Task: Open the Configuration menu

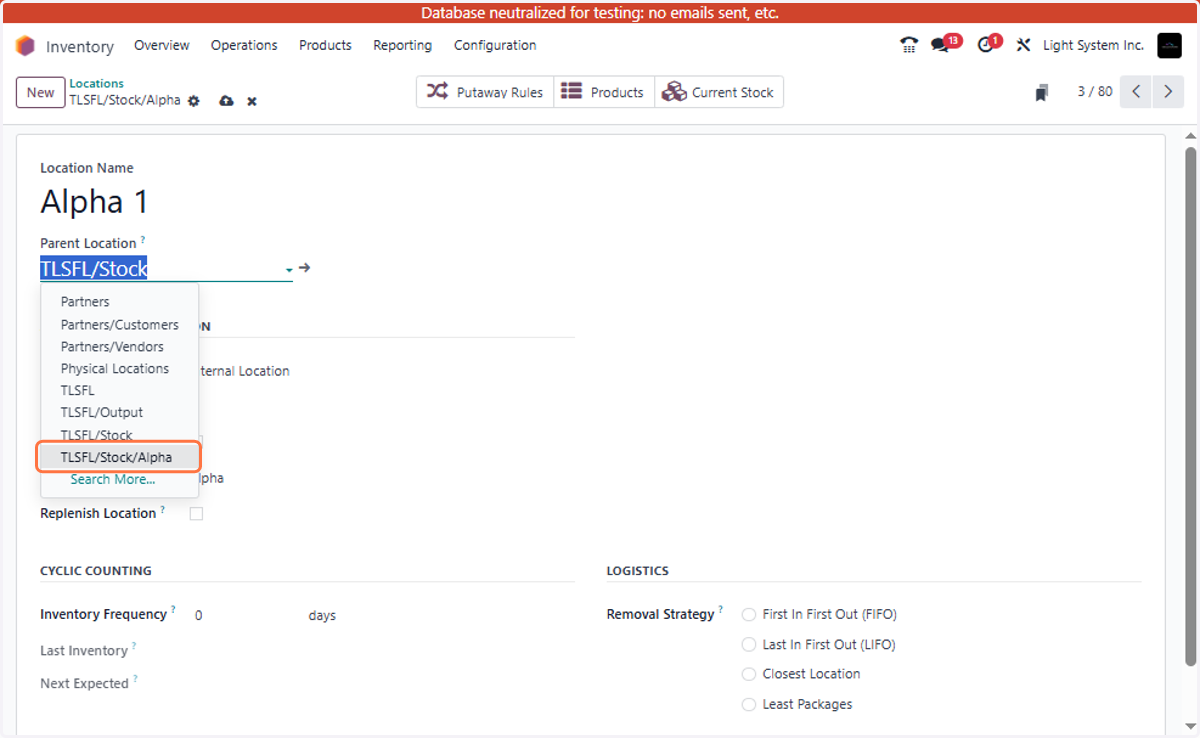Action: (x=495, y=45)
